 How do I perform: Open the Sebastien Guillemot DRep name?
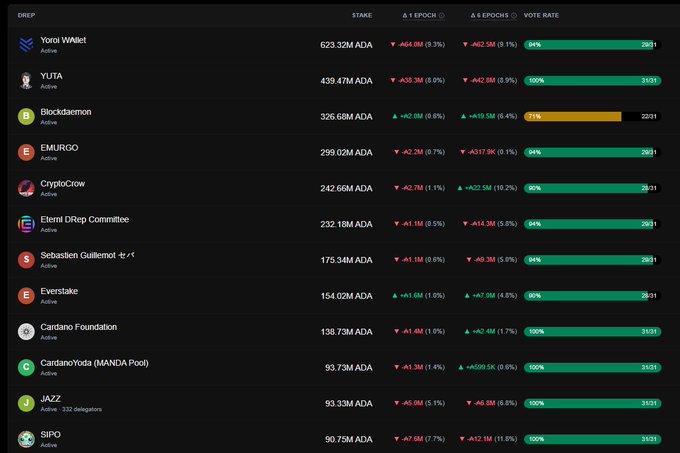click(x=87, y=255)
